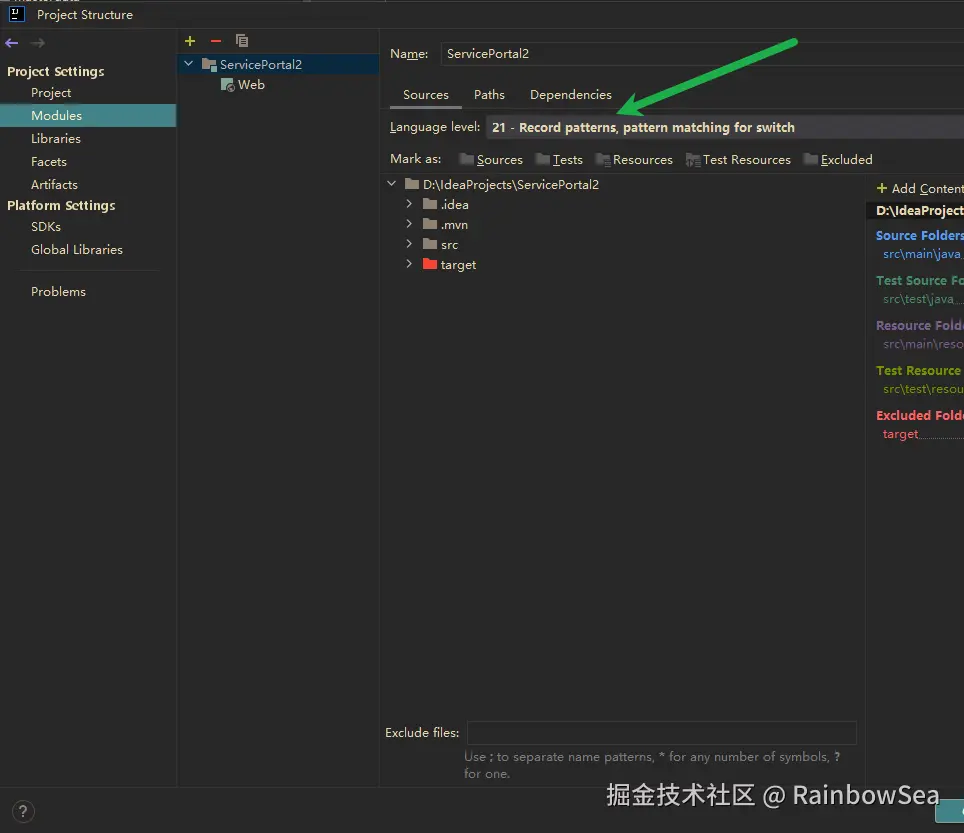Mark as Sources folder icon

coord(467,160)
